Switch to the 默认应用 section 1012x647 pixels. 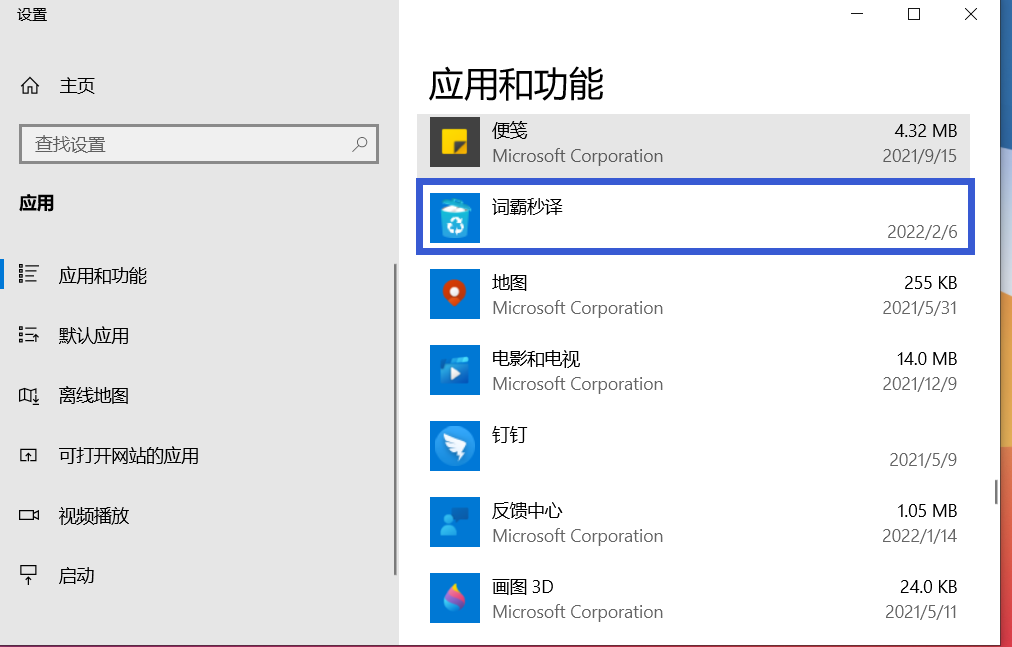(92, 336)
